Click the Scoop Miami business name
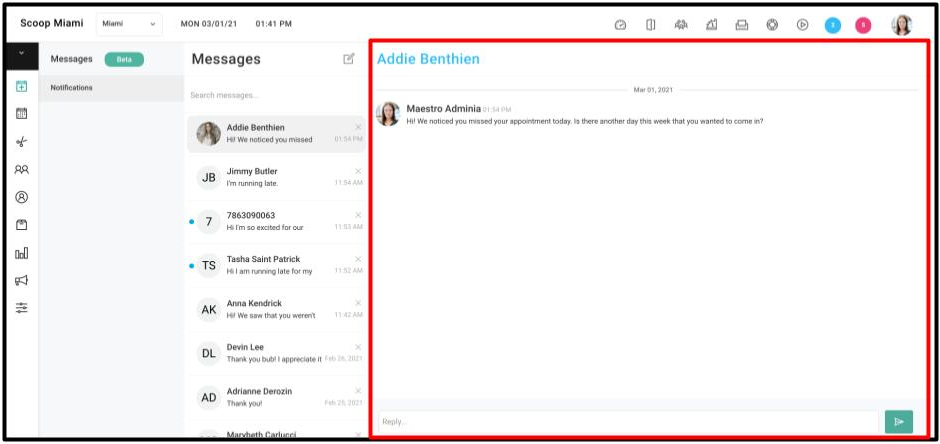The image size is (940, 444). 52,23
